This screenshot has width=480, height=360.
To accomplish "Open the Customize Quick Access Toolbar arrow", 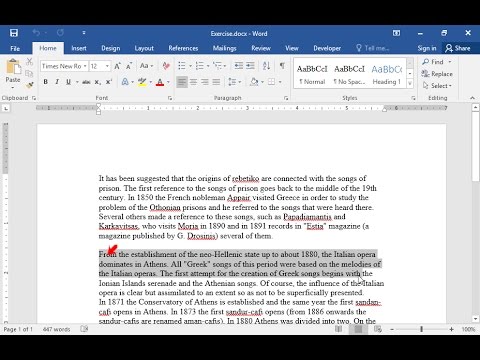I will point(84,33).
